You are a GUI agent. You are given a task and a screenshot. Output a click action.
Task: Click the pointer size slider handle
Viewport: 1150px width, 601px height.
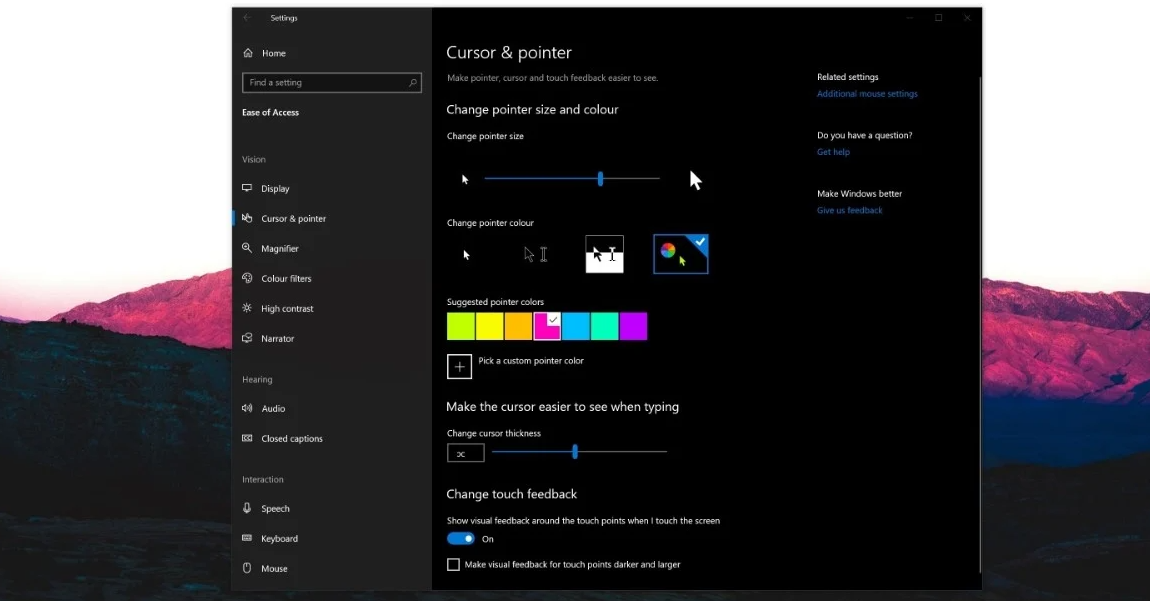(x=600, y=179)
